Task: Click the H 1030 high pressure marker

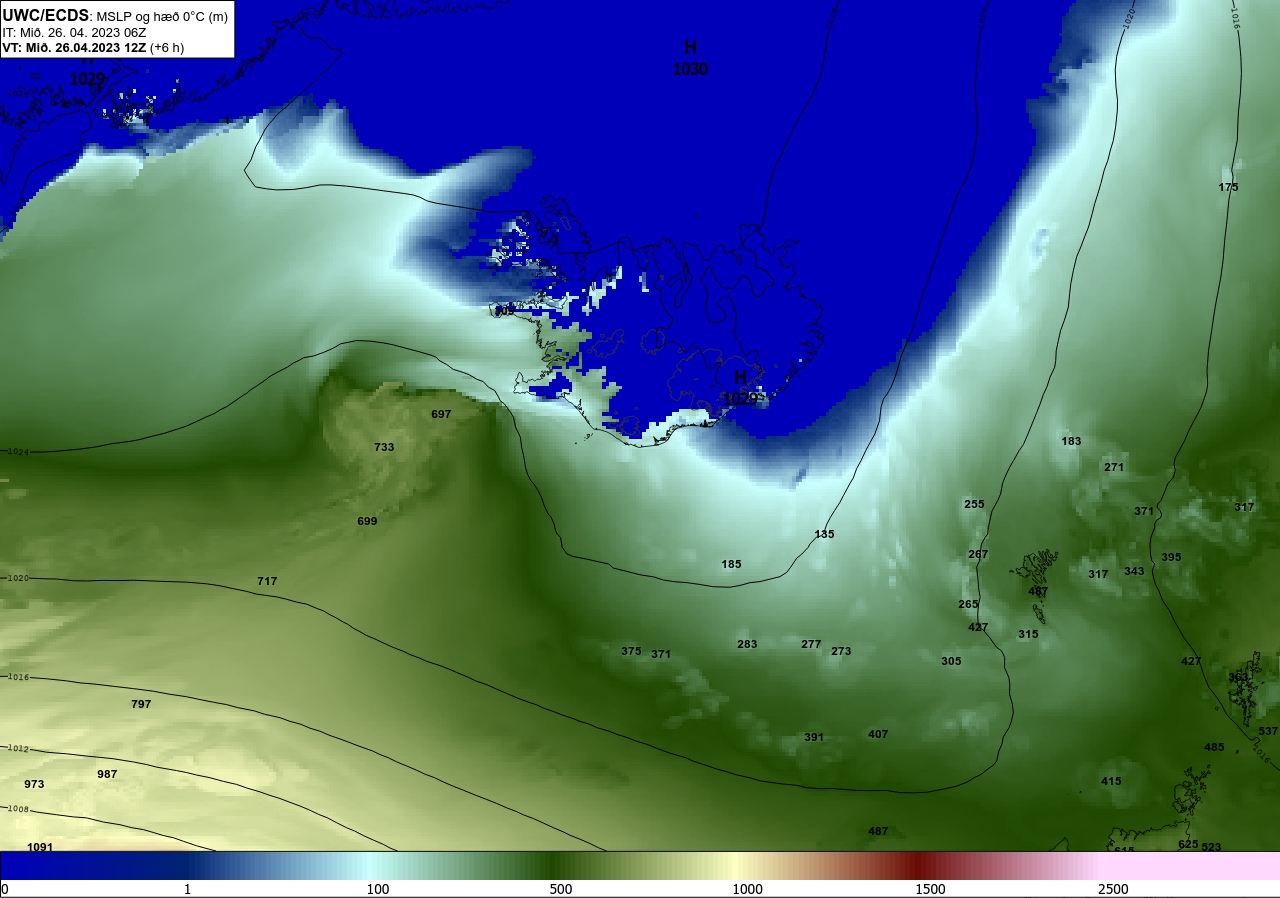Action: pyautogui.click(x=690, y=58)
